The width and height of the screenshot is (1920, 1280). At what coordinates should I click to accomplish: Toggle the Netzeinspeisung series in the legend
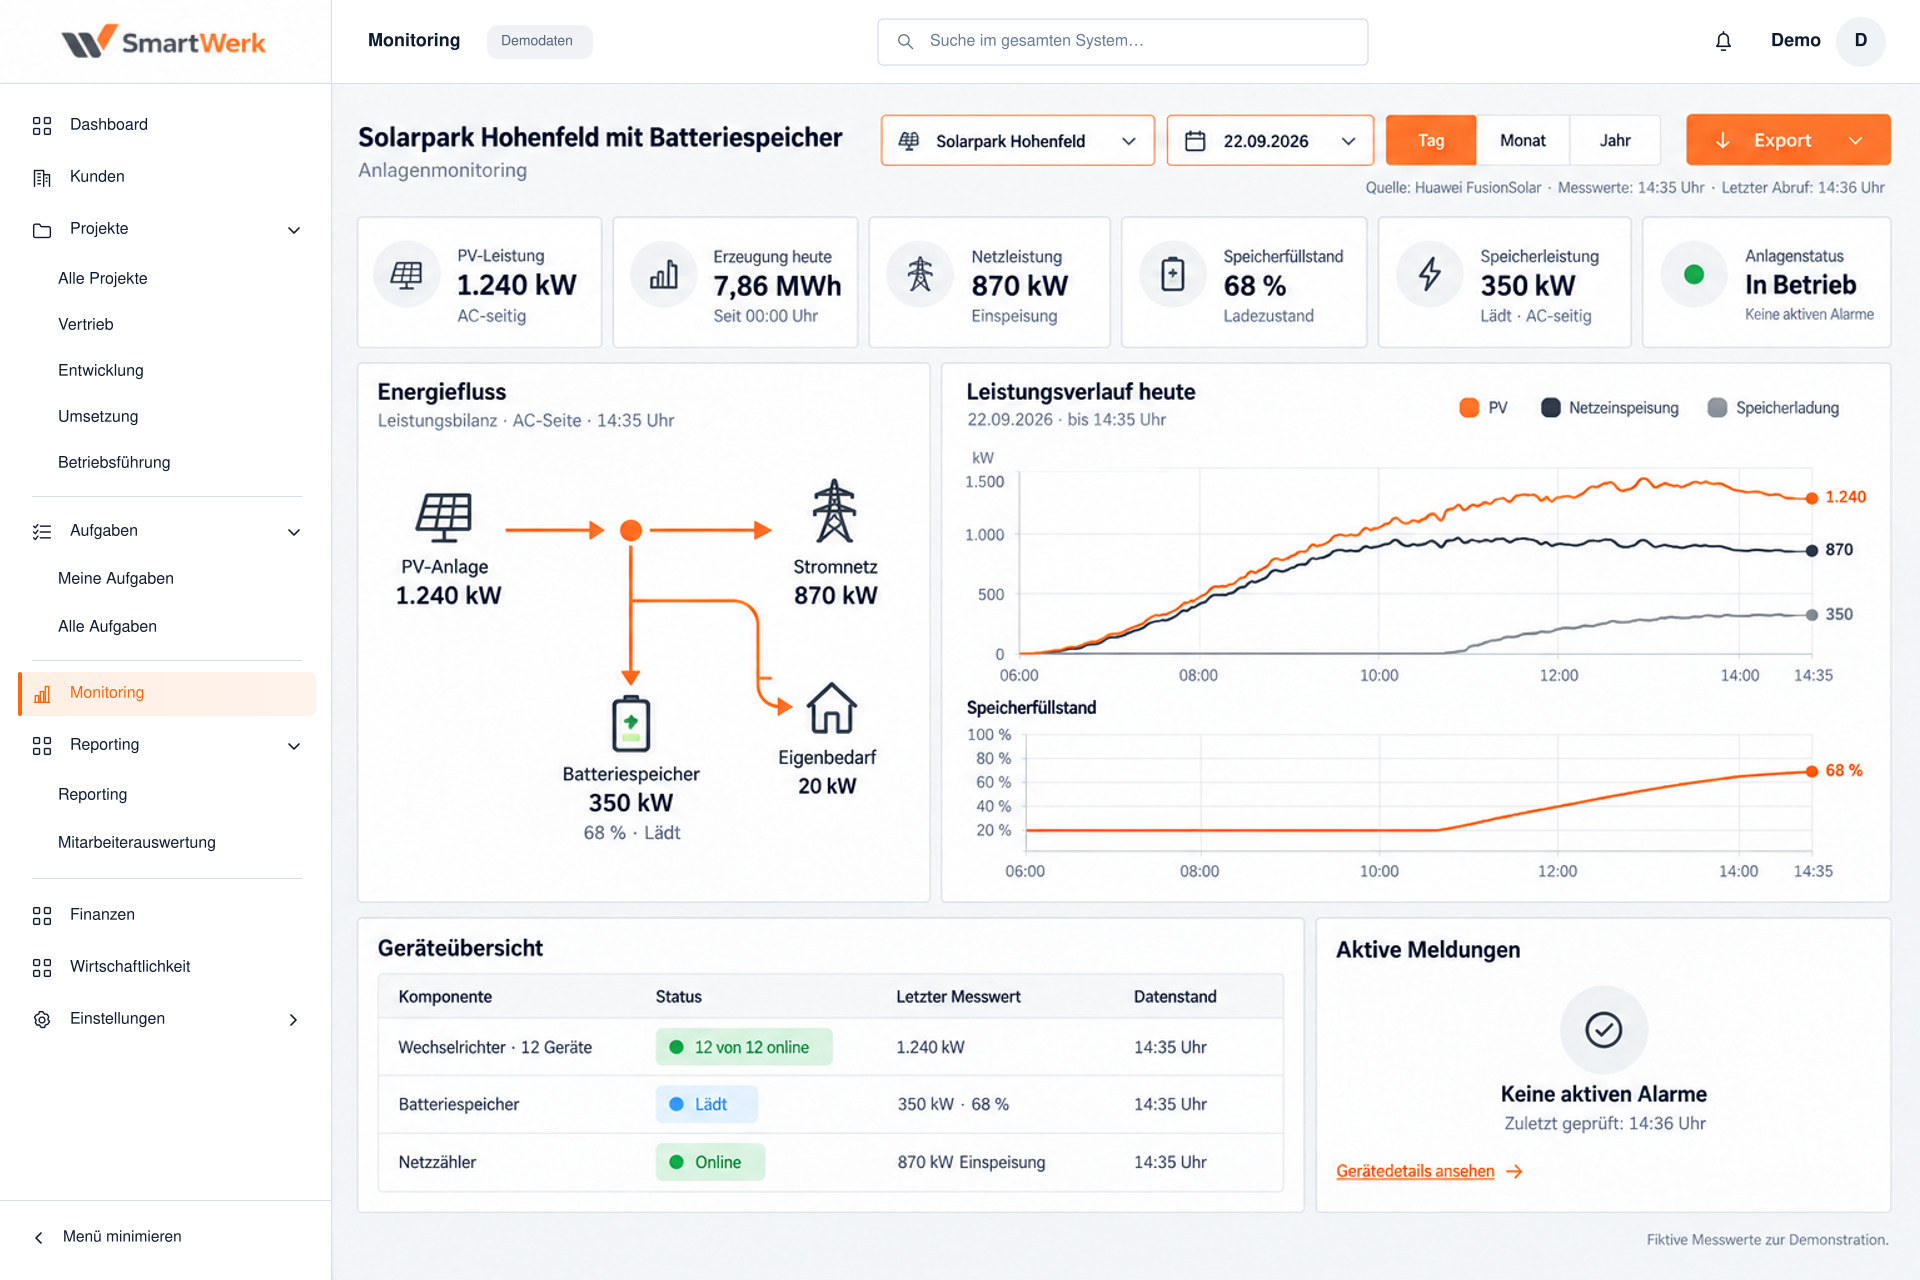pyautogui.click(x=1610, y=408)
